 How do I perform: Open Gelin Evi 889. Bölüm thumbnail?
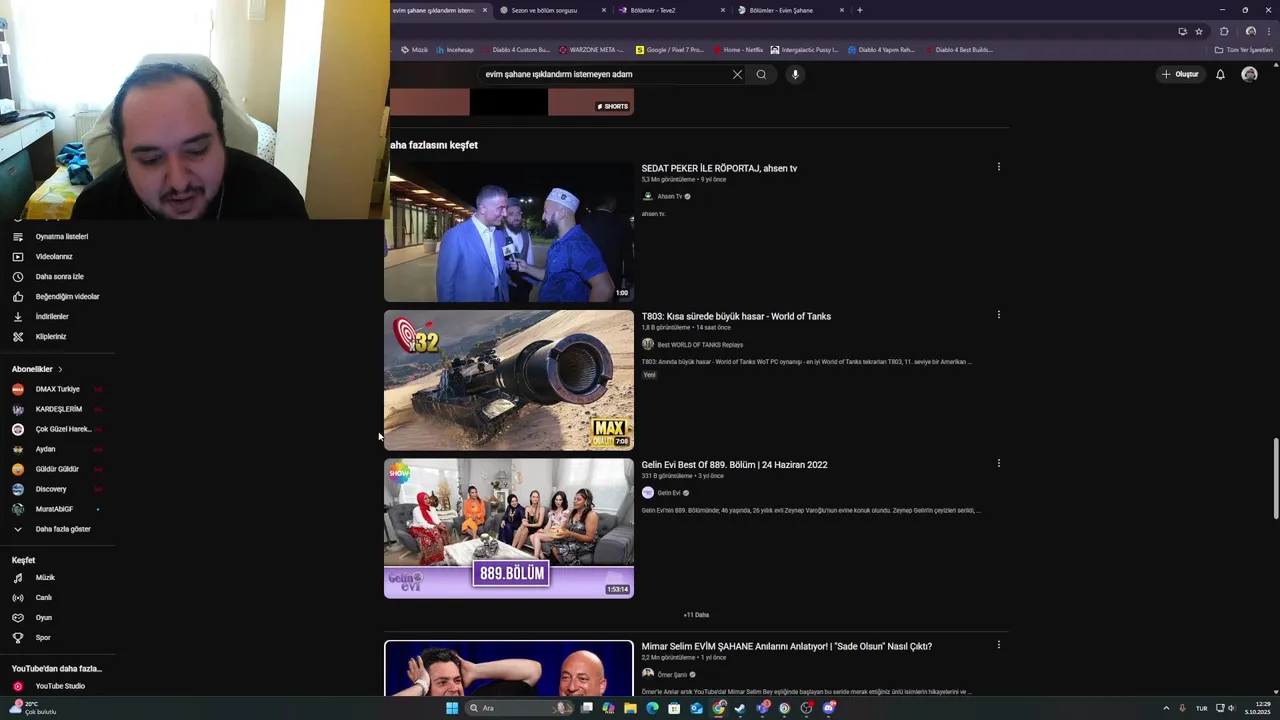(x=509, y=528)
